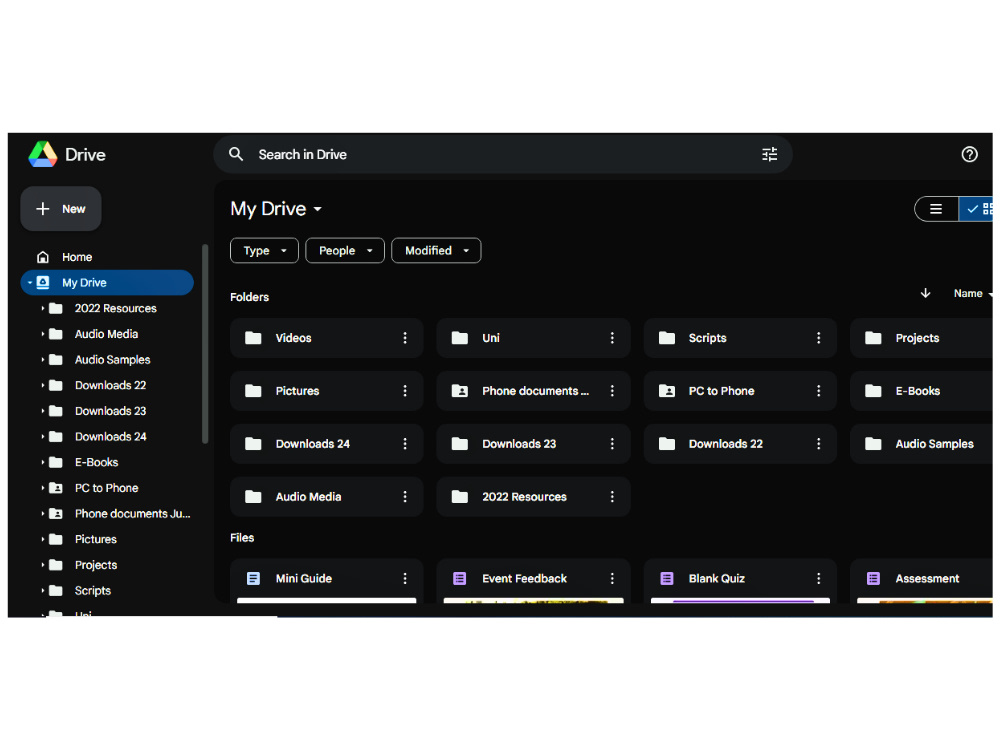
Task: Click the Google Drive logo
Action: click(43, 154)
